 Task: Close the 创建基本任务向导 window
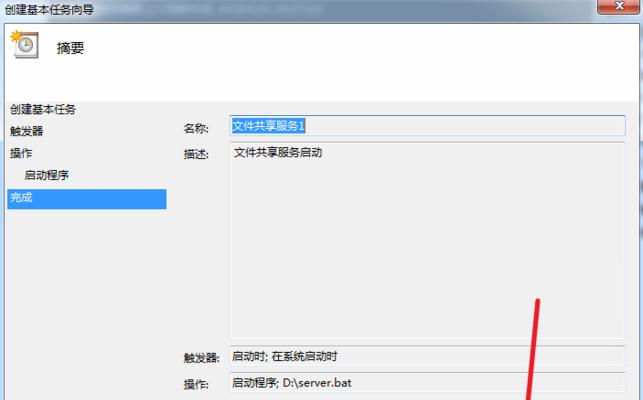click(618, 6)
